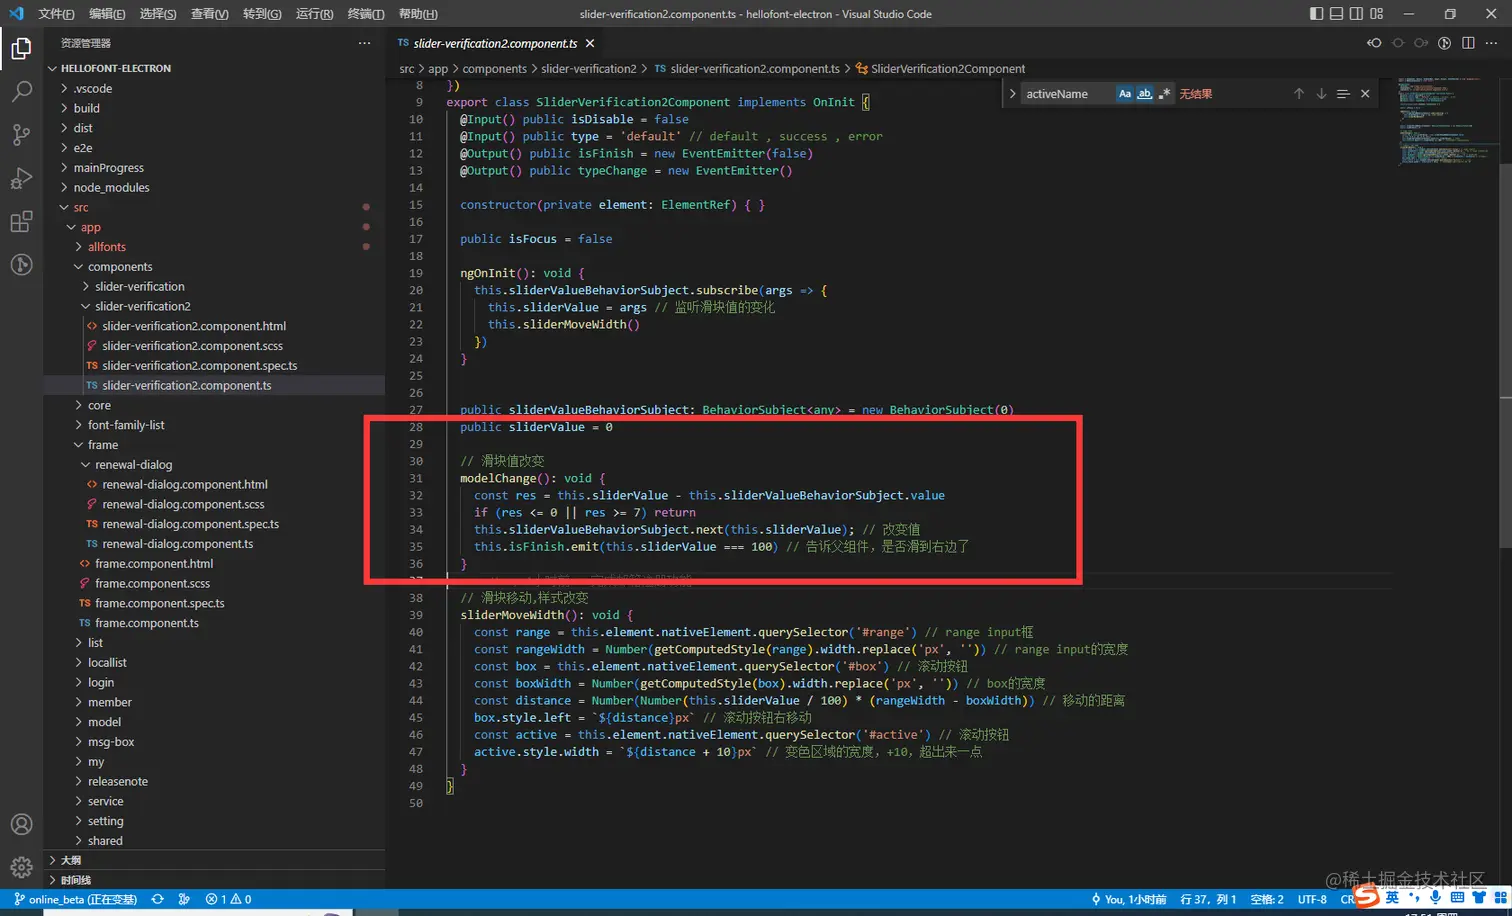Open the 文件(F) menu
Viewport: 1512px width, 916px height.
pos(56,14)
